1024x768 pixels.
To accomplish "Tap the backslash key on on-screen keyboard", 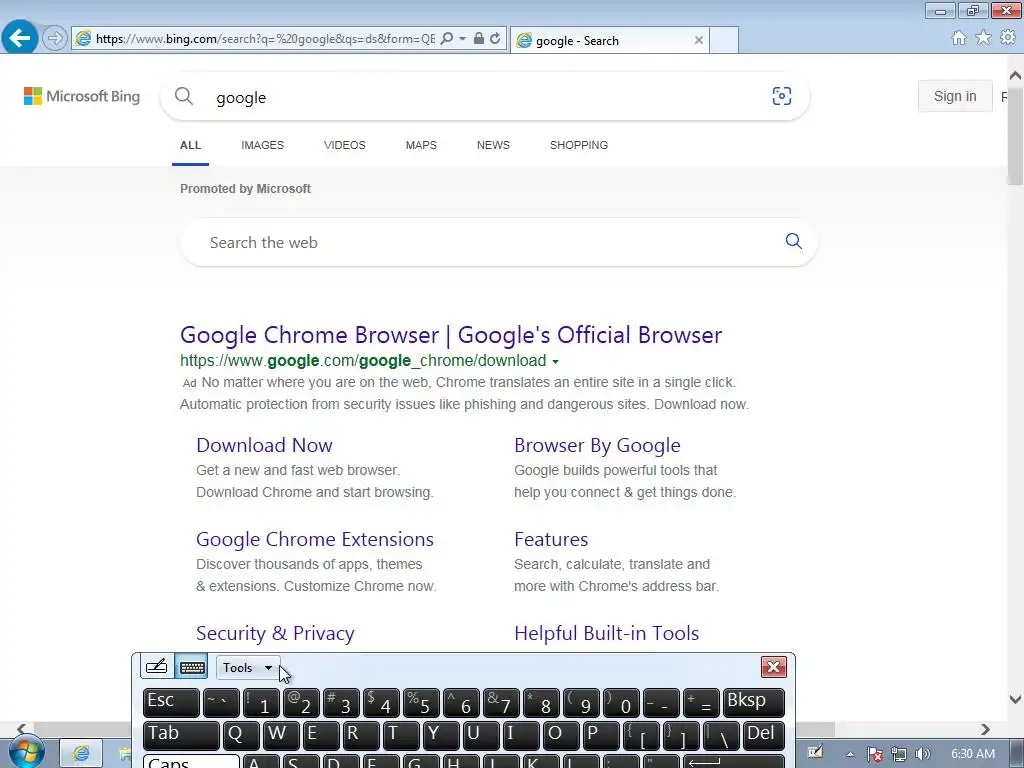I will tap(721, 735).
